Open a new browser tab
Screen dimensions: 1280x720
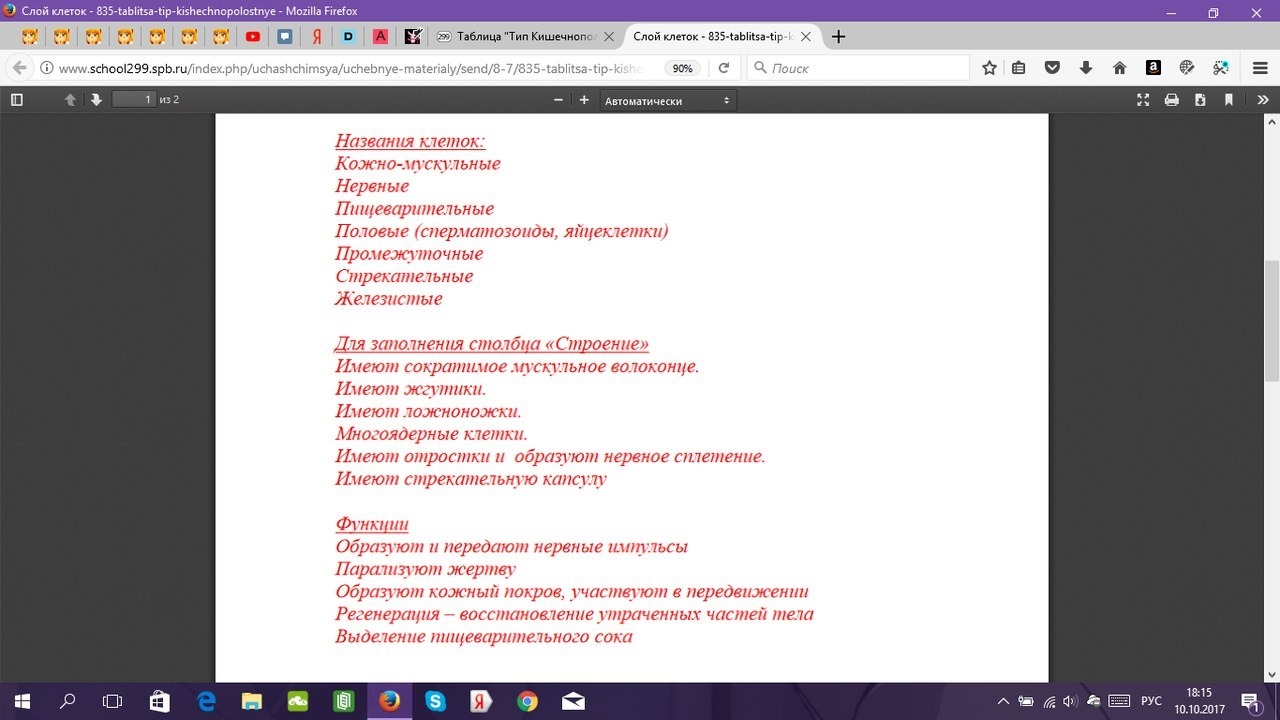pyautogui.click(x=838, y=37)
